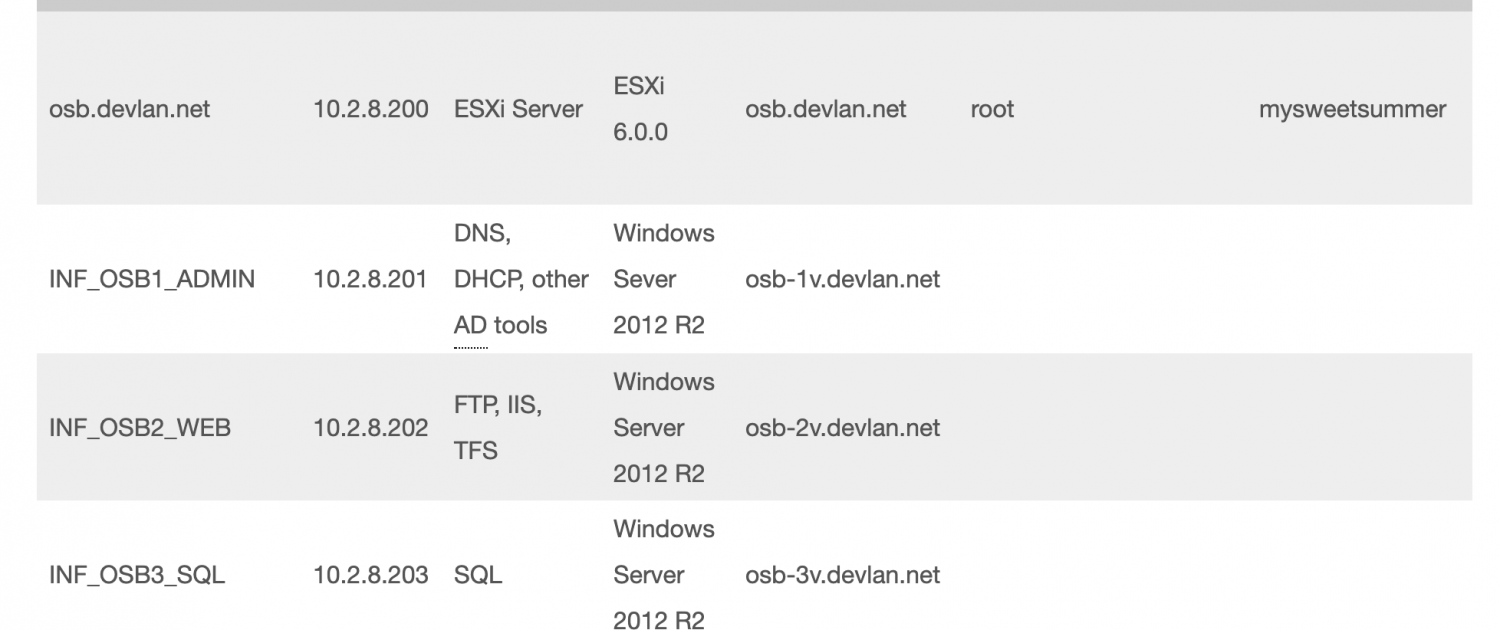Select the IP address 10.2.8.202
This screenshot has height=630, width=1500.
coord(371,428)
